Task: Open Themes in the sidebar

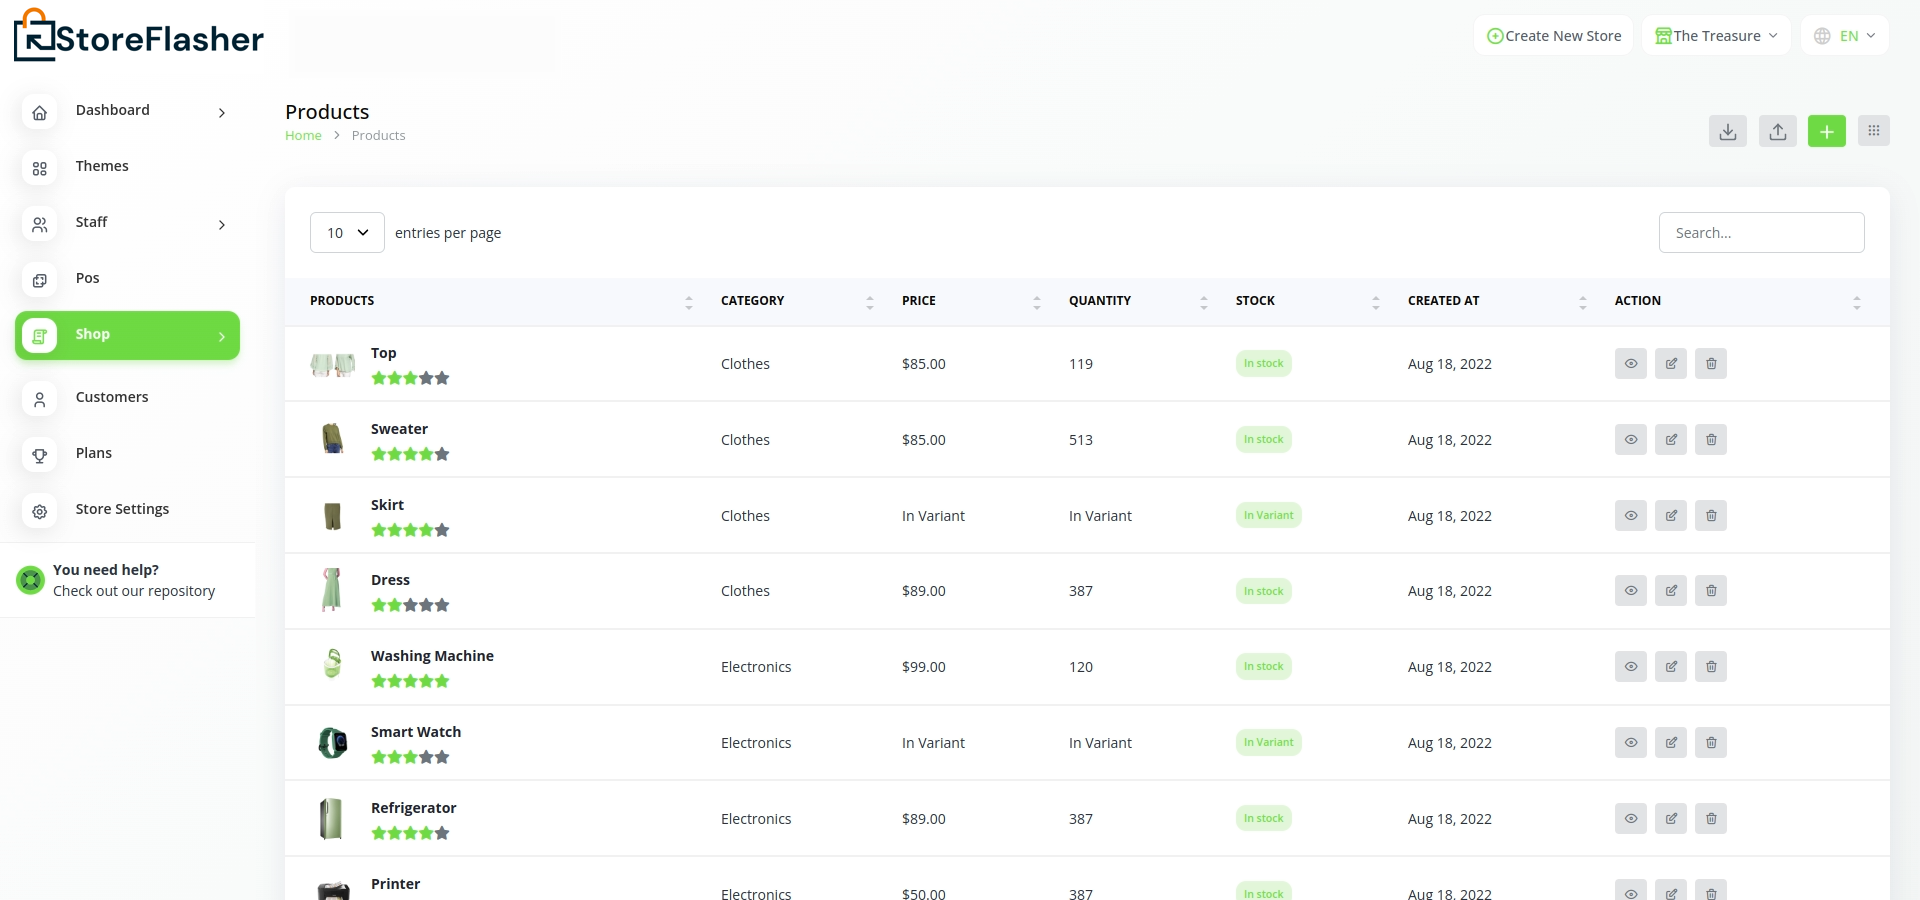Action: pos(102,167)
